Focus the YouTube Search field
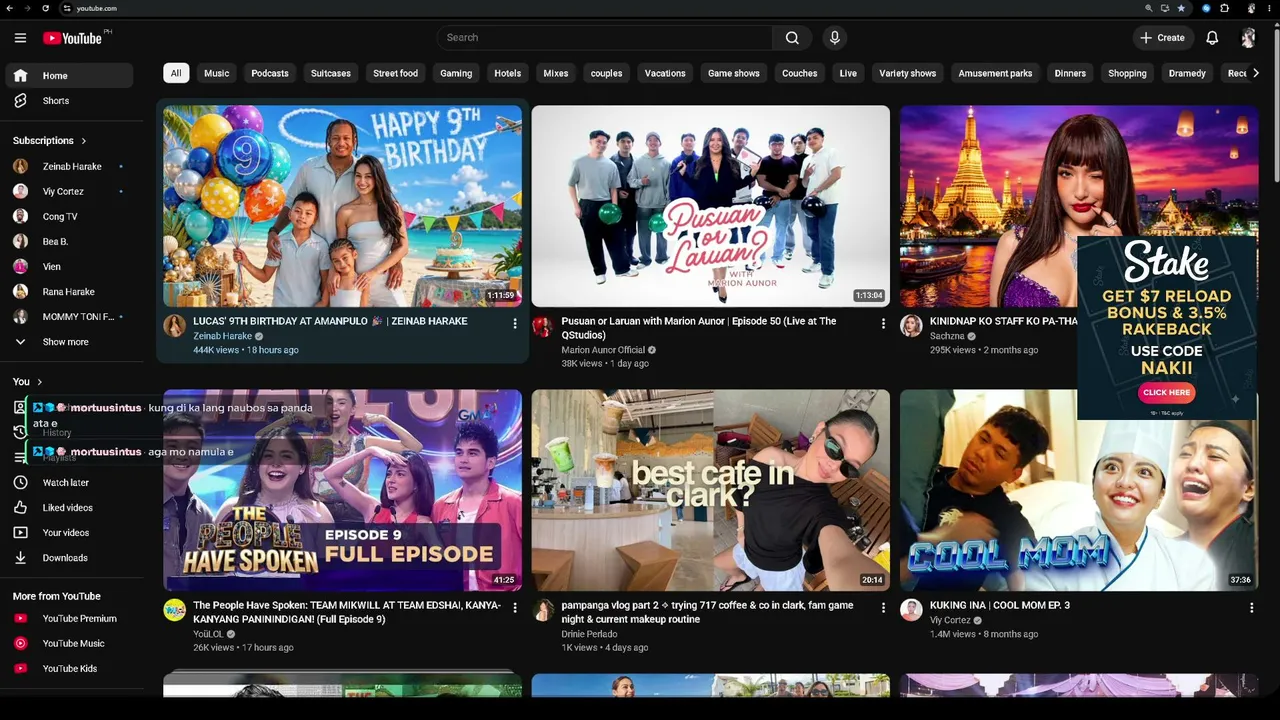The image size is (1280, 720). 604,38
